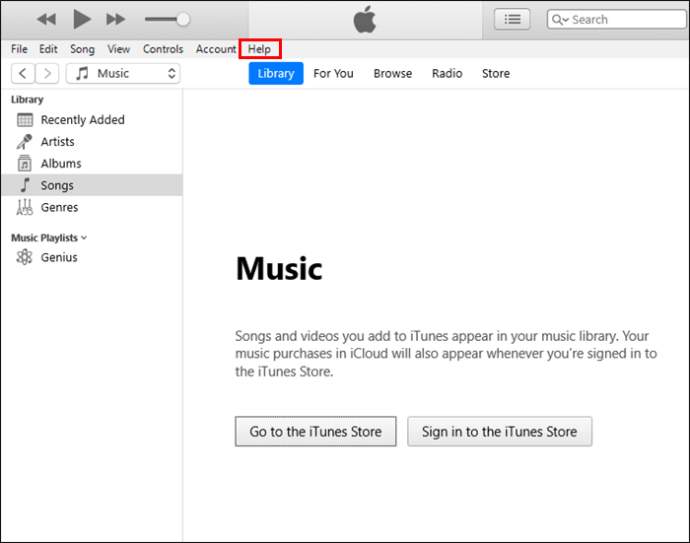Click the Genres guitars icon
Image resolution: width=690 pixels, height=543 pixels.
tap(25, 207)
